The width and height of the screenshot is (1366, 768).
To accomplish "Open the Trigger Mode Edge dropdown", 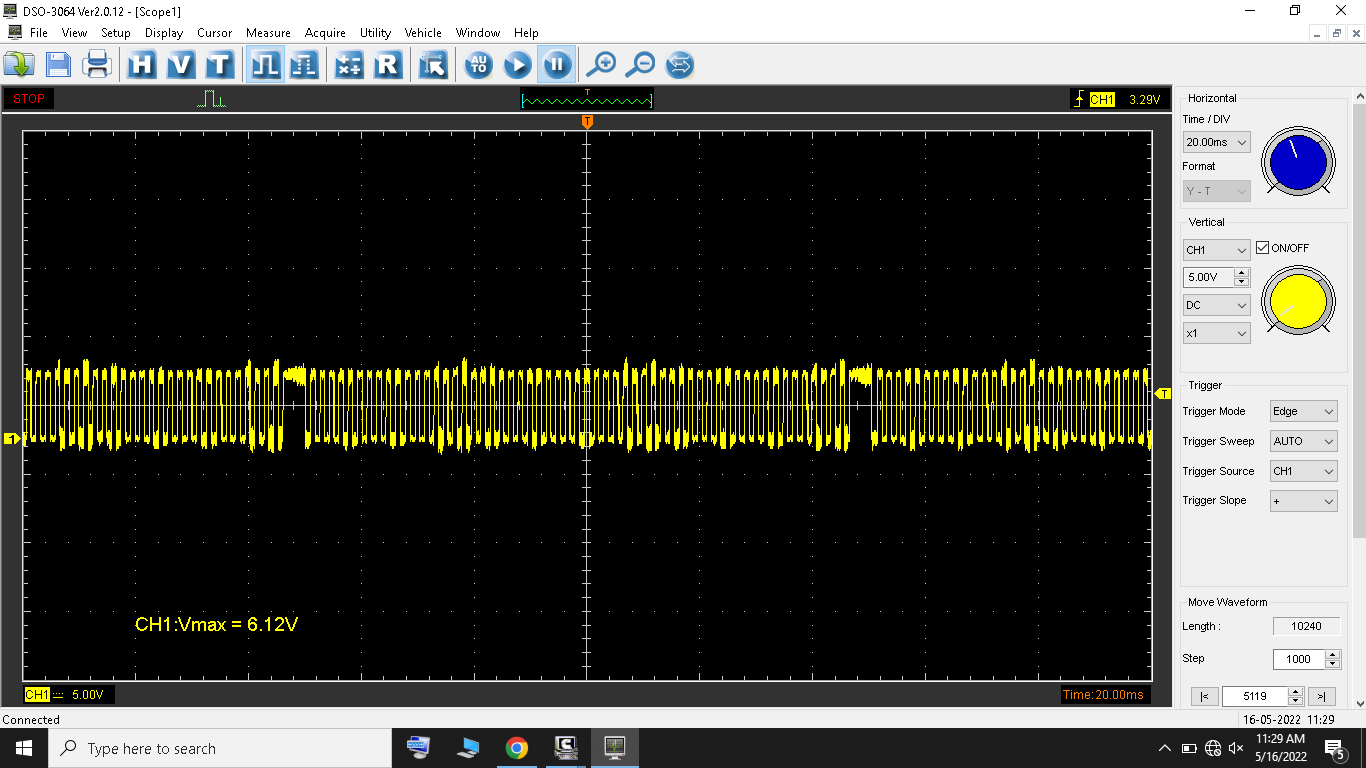I will 1303,411.
